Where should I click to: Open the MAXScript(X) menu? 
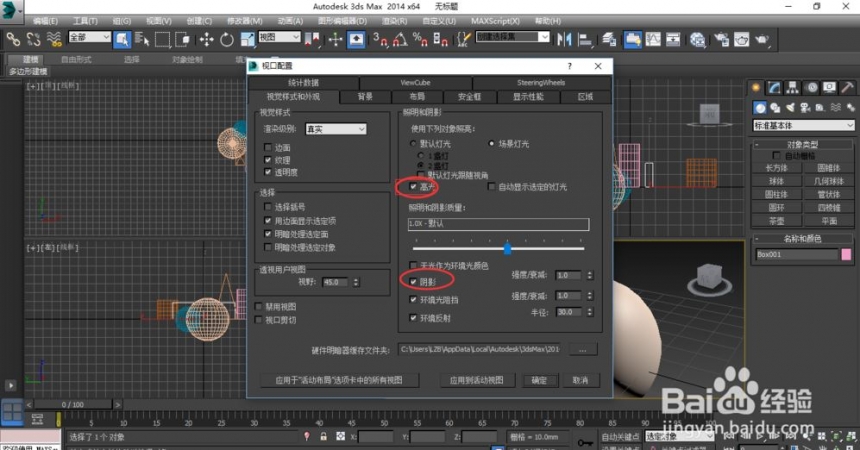495,21
